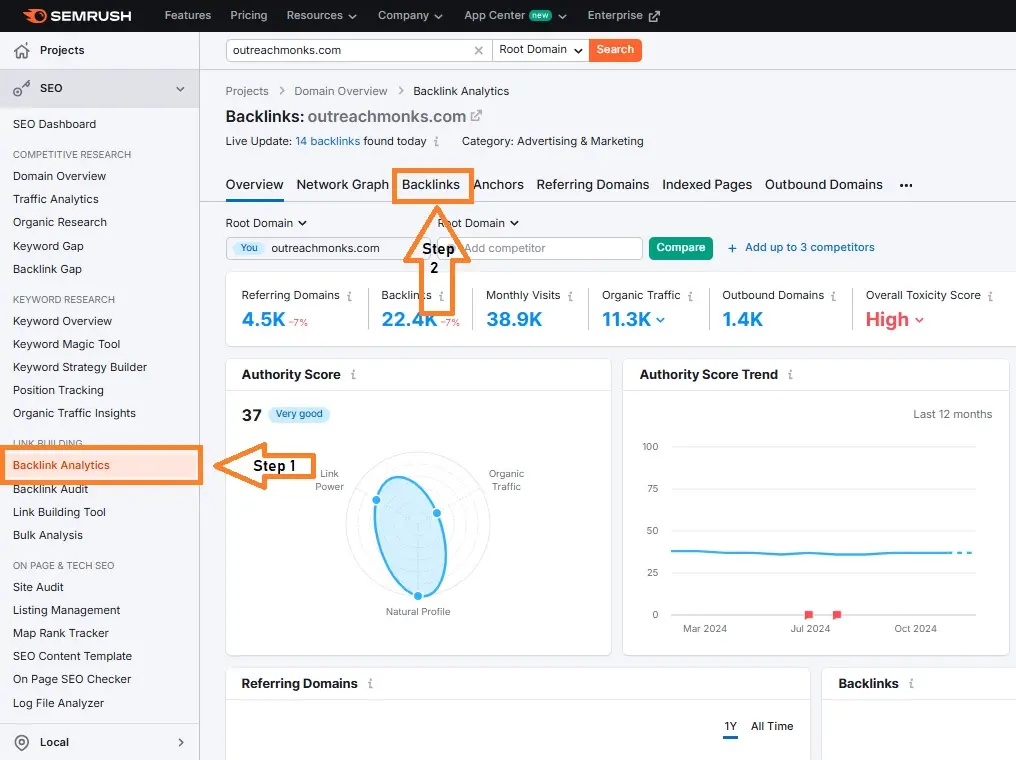Image resolution: width=1016 pixels, height=760 pixels.
Task: Switch to Overview tab
Action: pos(255,185)
